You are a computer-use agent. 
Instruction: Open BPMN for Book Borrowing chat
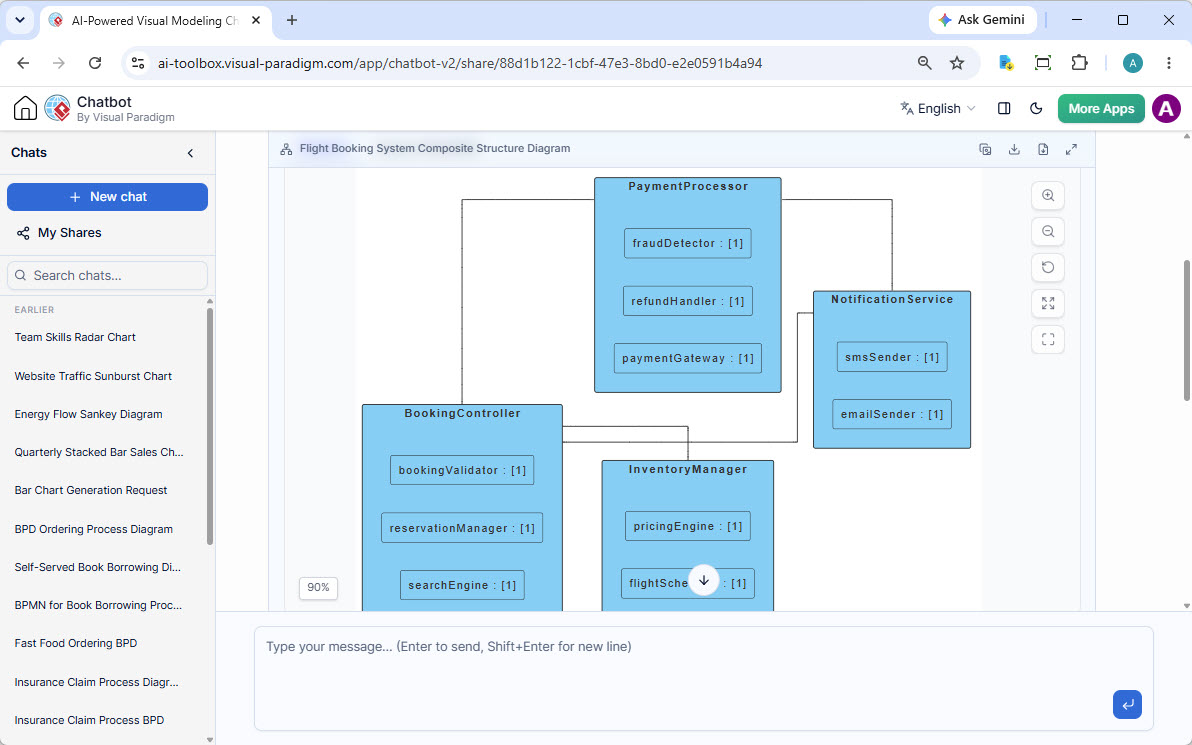click(x=98, y=605)
